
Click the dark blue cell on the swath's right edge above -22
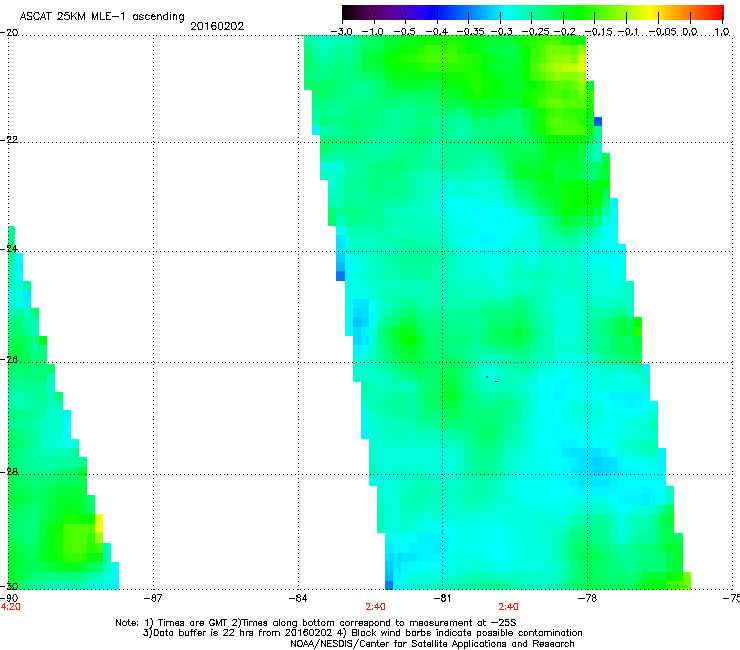pos(598,121)
